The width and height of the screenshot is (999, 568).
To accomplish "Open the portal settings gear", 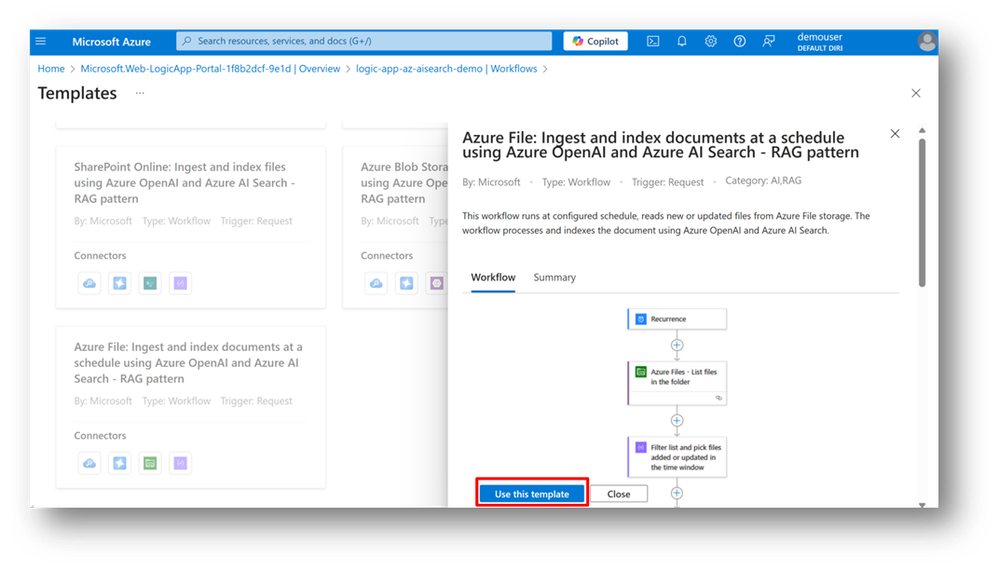I will 710,41.
